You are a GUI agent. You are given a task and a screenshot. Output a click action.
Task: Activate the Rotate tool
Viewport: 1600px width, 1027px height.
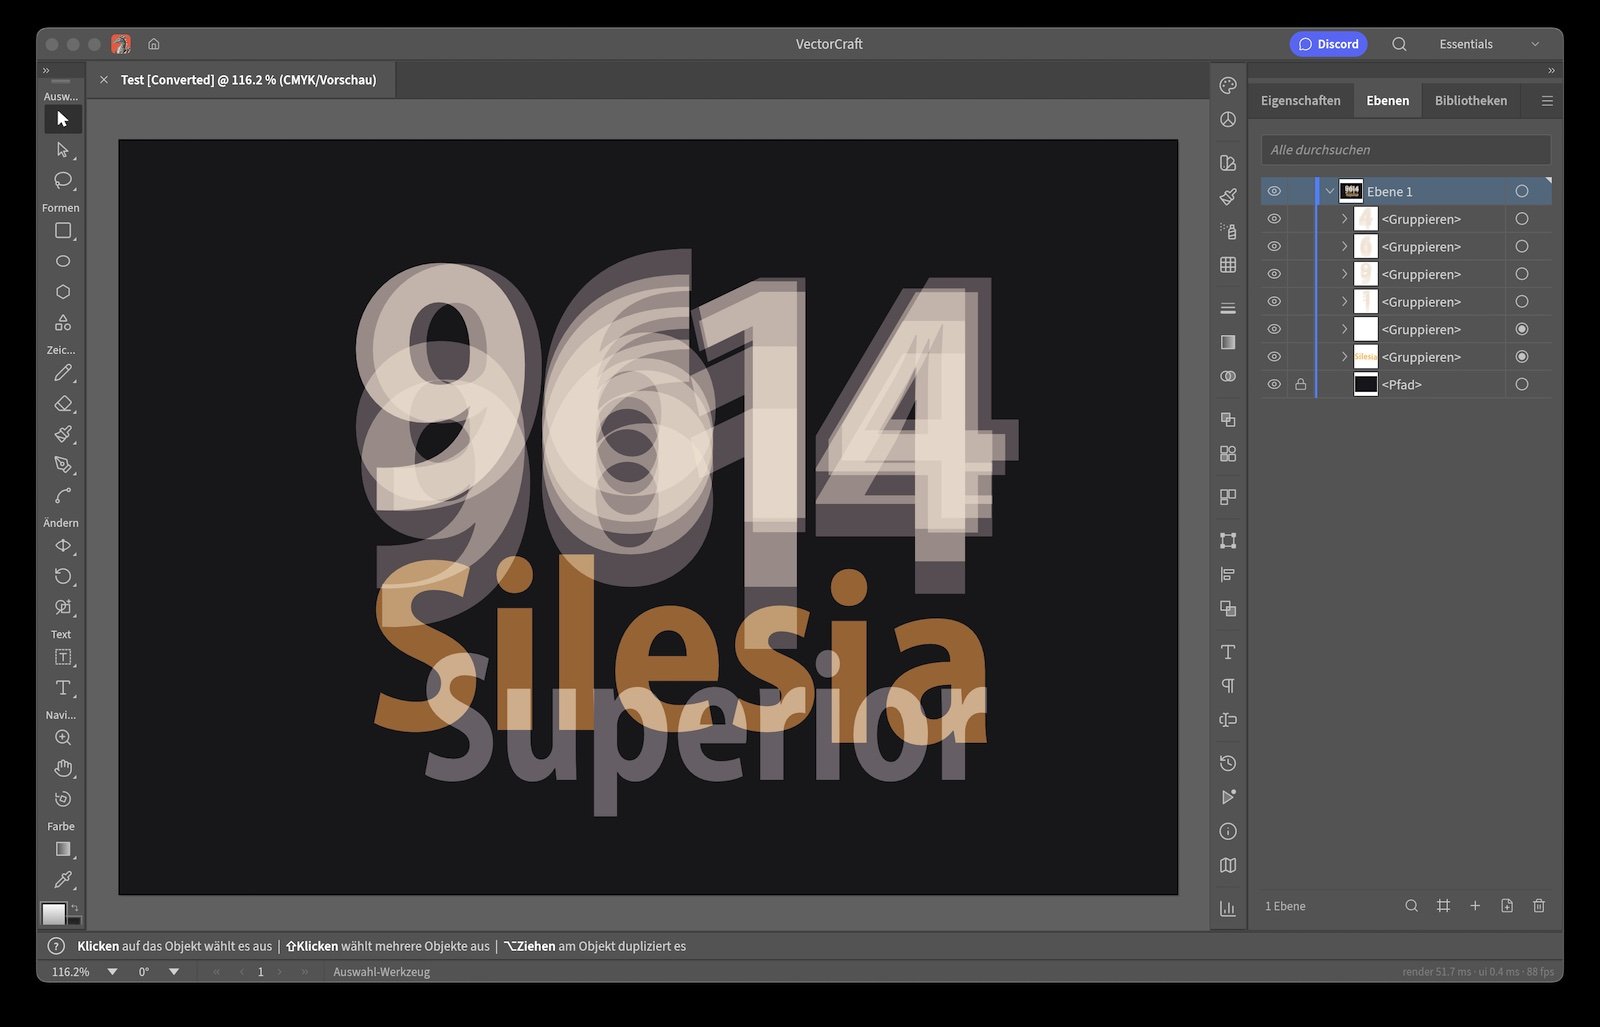[63, 576]
